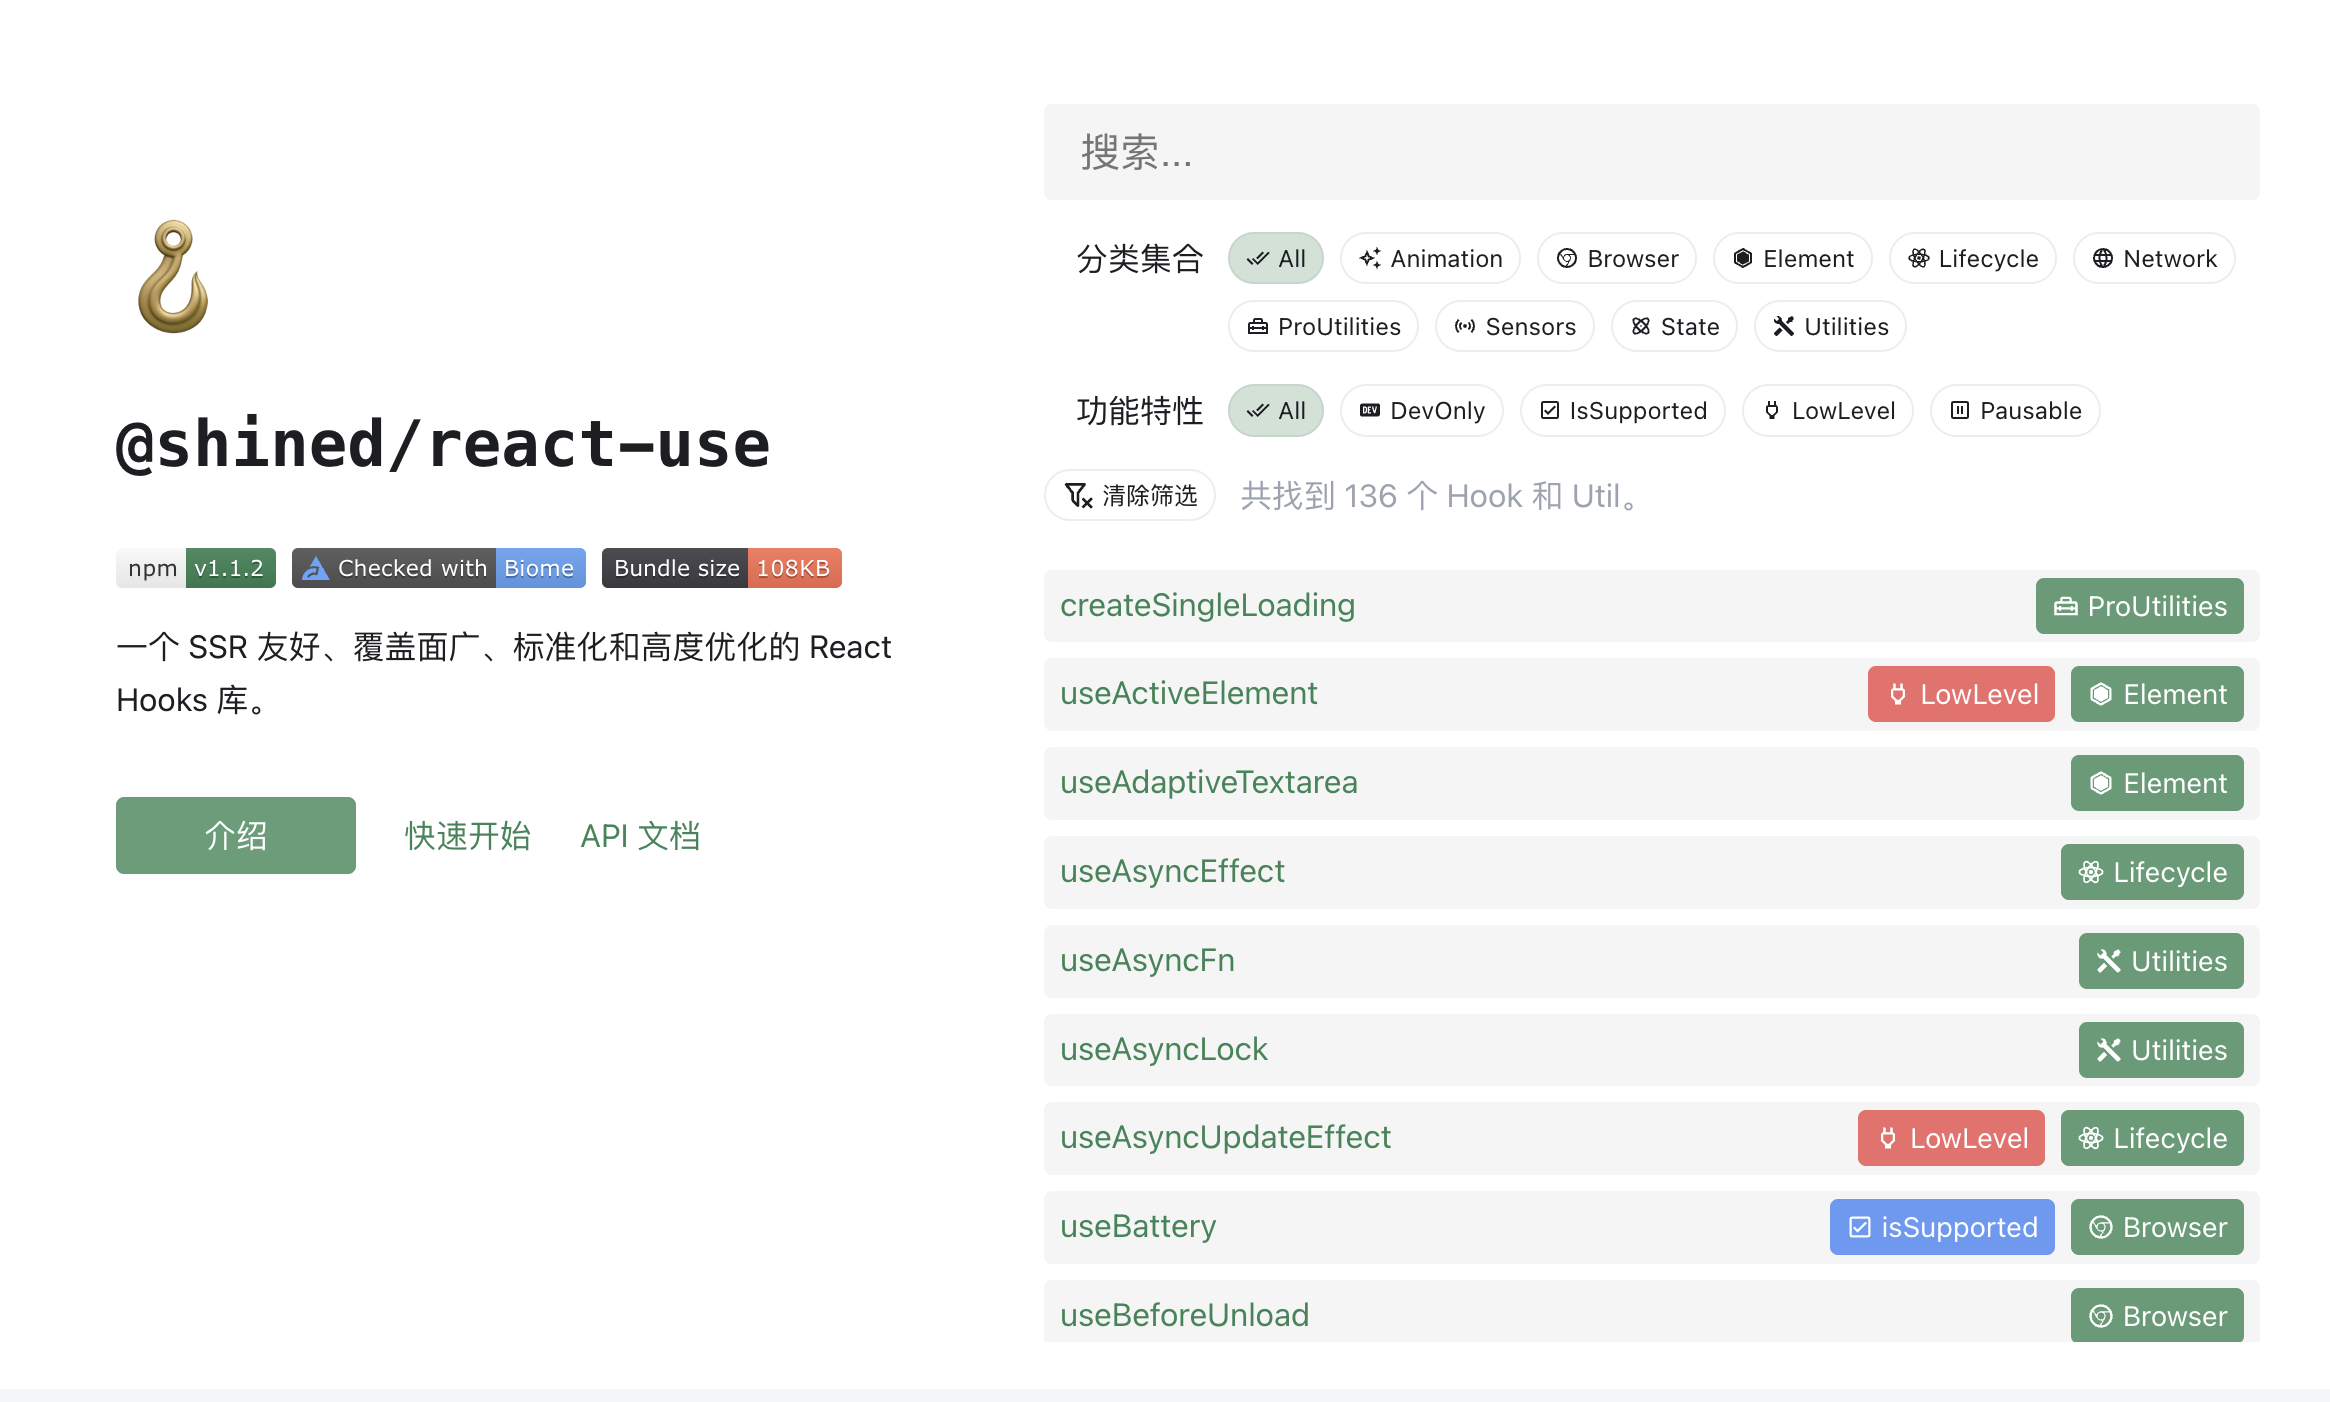Screen dimensions: 2330x1402
Task: Enable the DevOnly feature filter
Action: coord(1422,411)
